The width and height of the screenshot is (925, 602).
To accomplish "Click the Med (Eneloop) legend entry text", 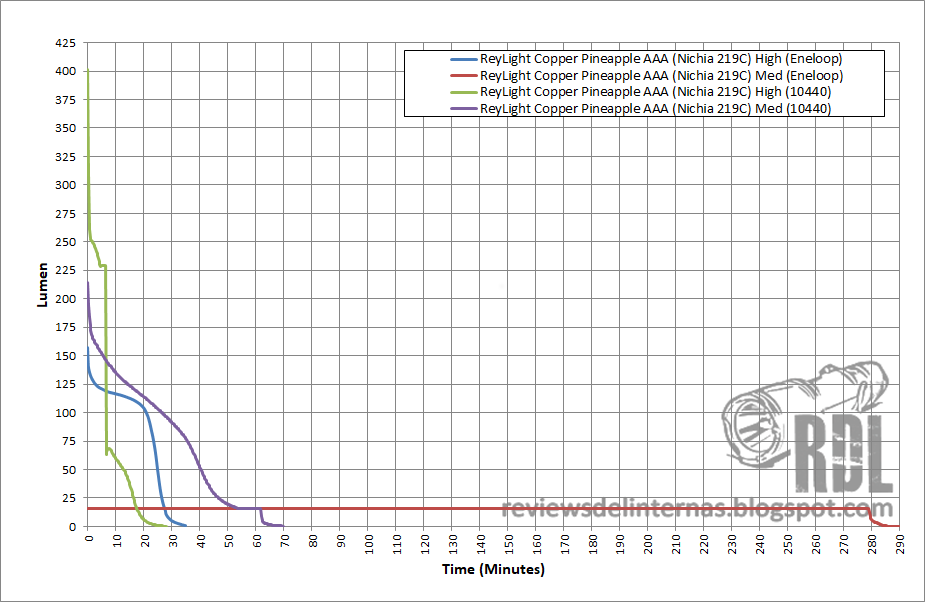I will pyautogui.click(x=662, y=76).
